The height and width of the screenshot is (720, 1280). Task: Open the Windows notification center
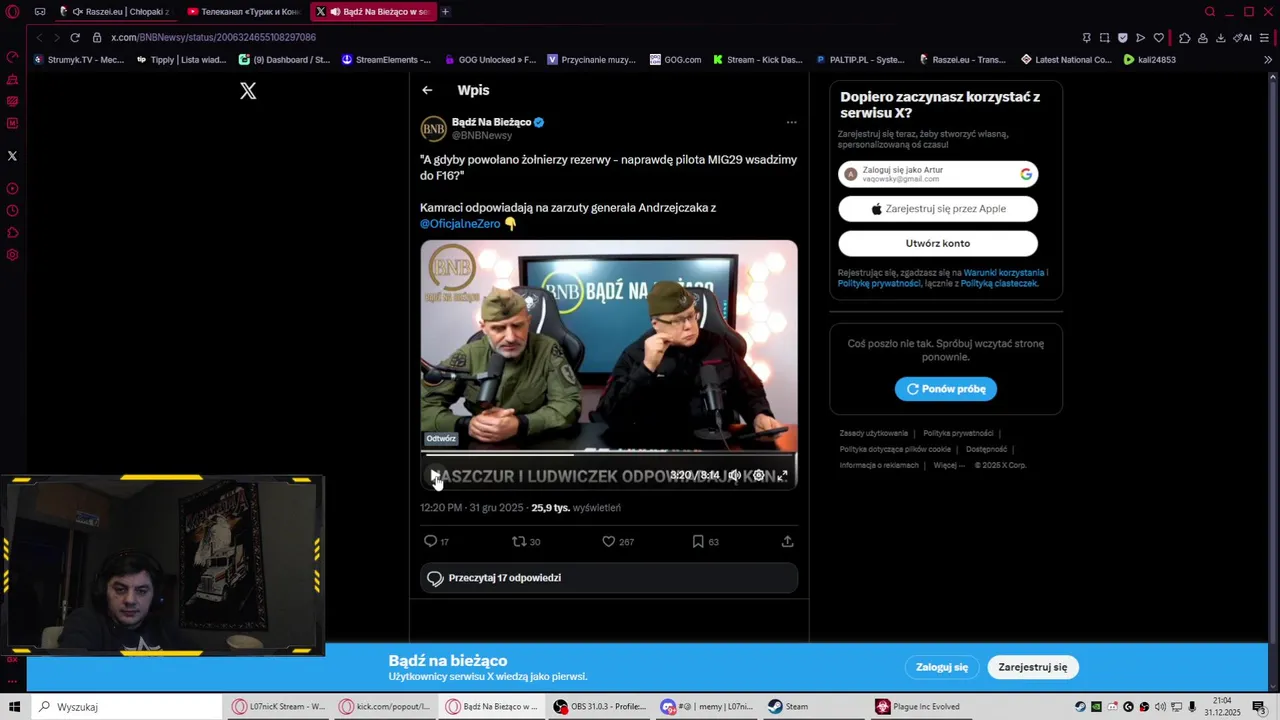[1259, 707]
